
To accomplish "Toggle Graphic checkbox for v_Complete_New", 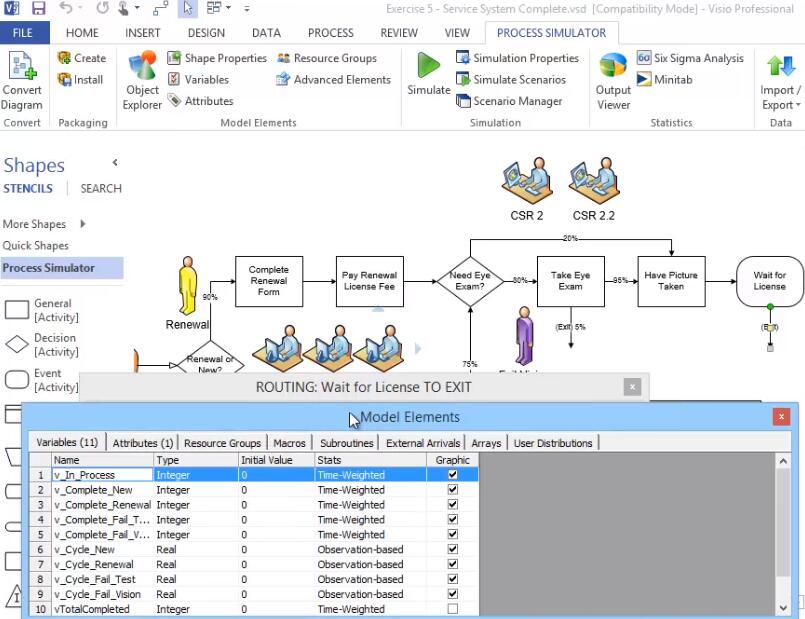I will point(452,489).
